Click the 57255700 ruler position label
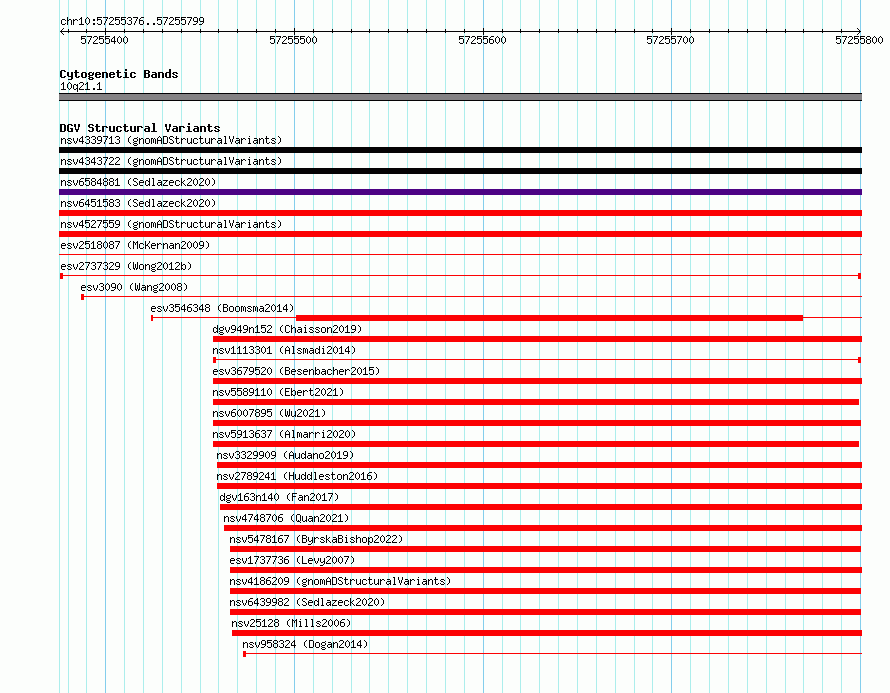Image resolution: width=890 pixels, height=693 pixels. 670,40
